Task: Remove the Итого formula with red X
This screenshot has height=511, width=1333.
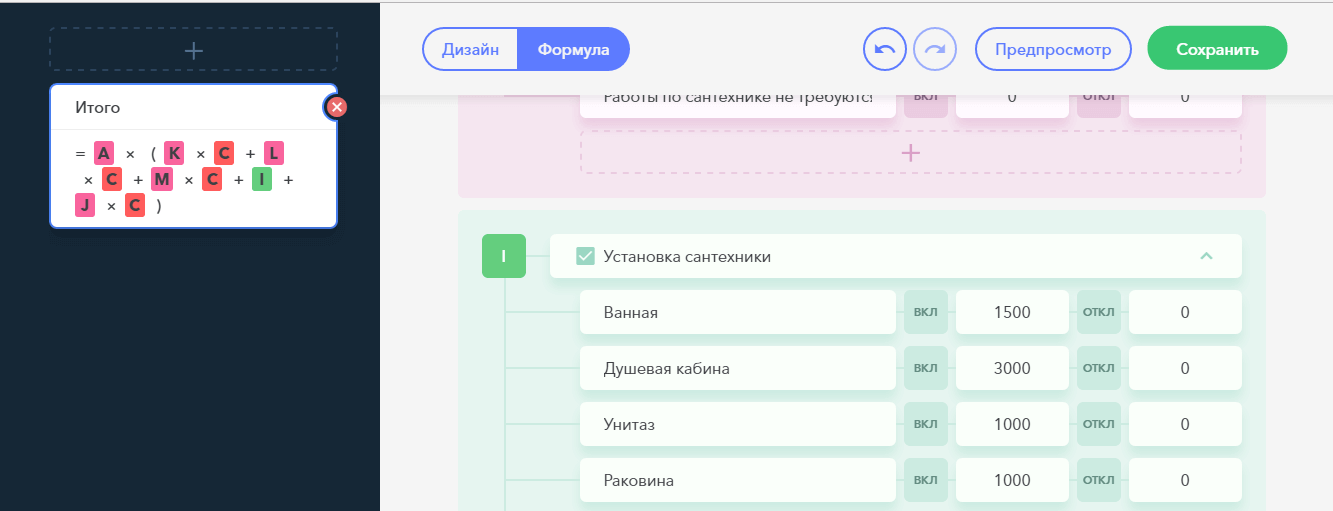Action: tap(338, 107)
